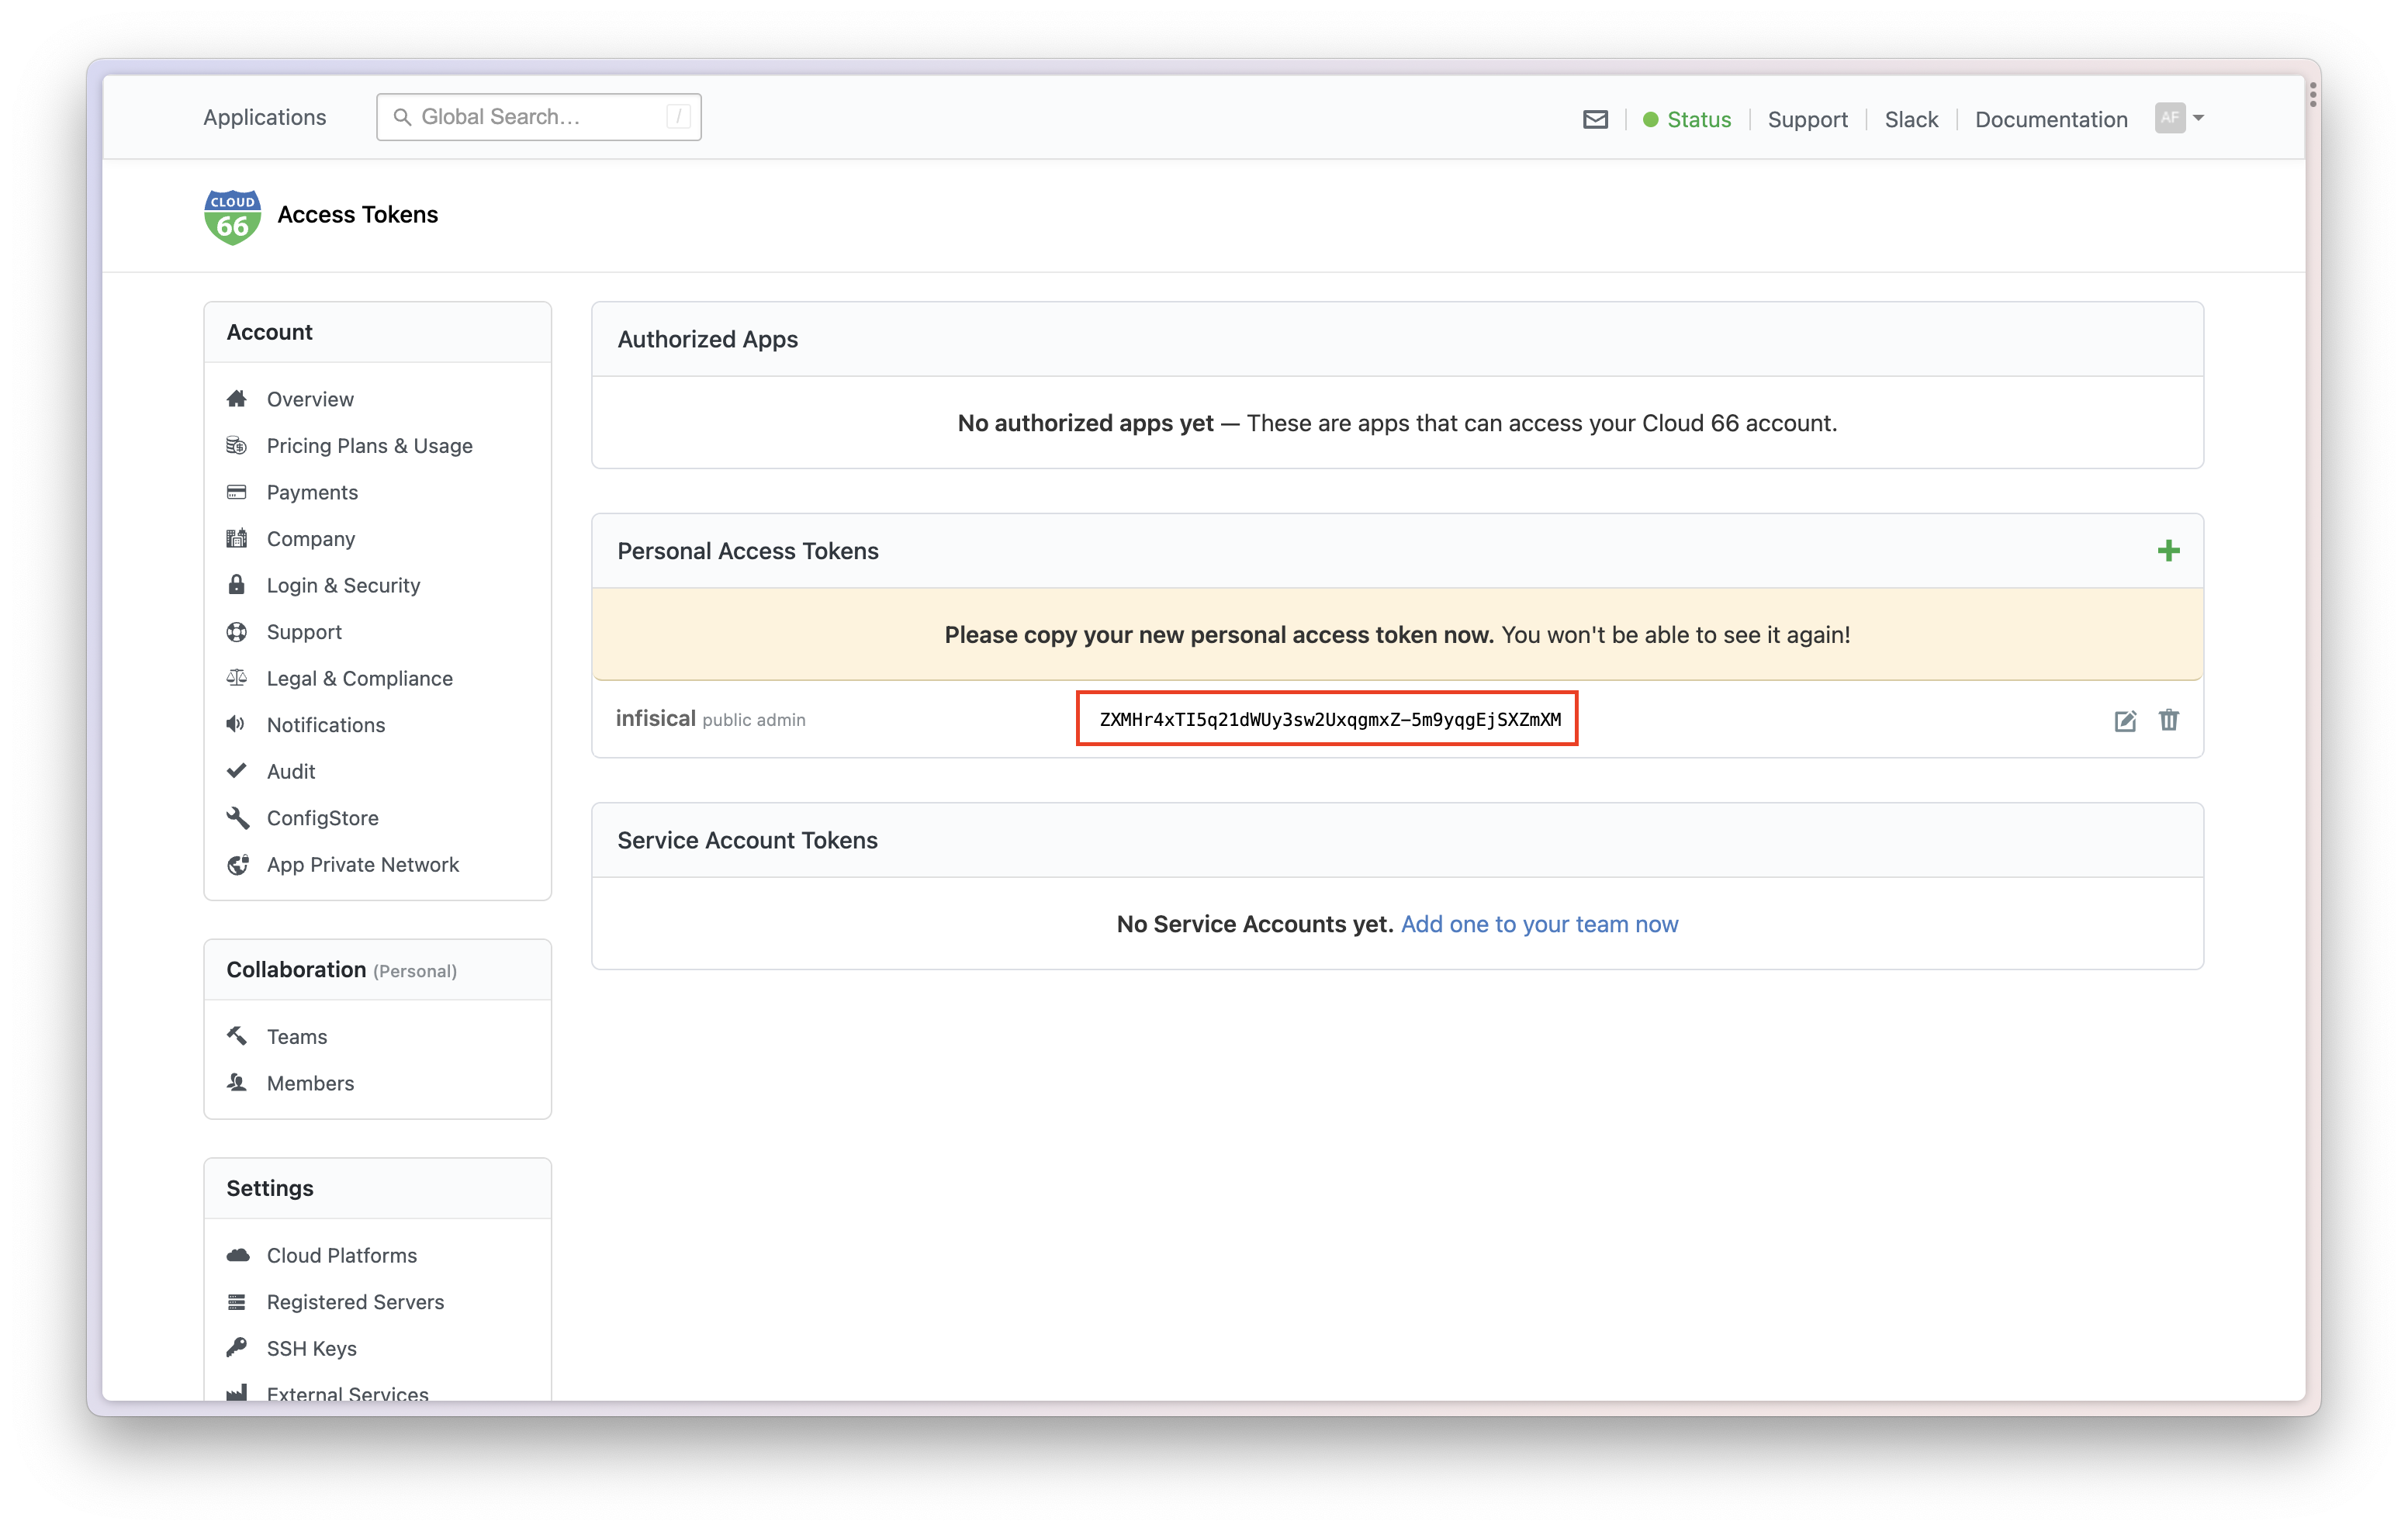Click the edit icon for infisical token

coord(2125,720)
